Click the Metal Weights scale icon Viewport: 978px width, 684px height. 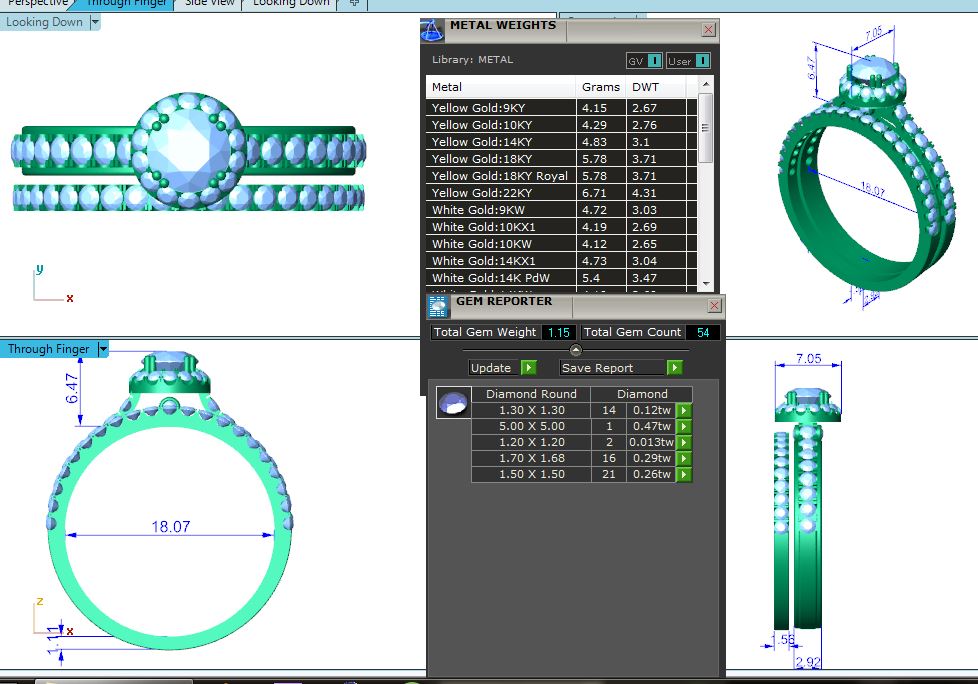point(432,30)
